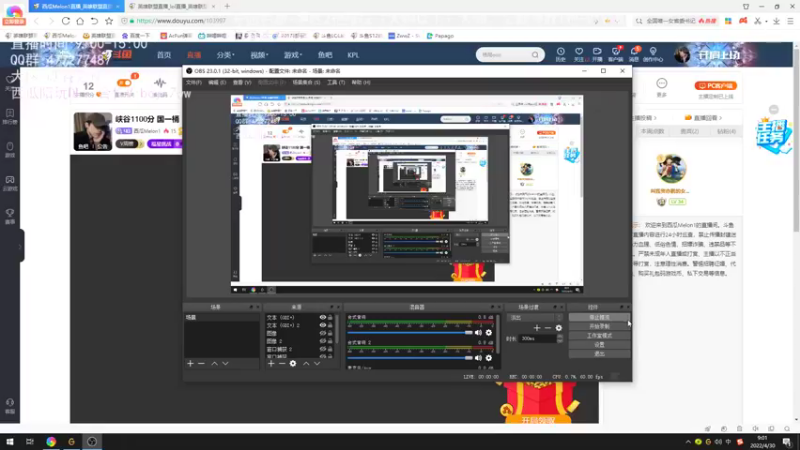Screen dimensions: 800x450
Task: Click OBS Stop Streaming button
Action: pos(599,317)
